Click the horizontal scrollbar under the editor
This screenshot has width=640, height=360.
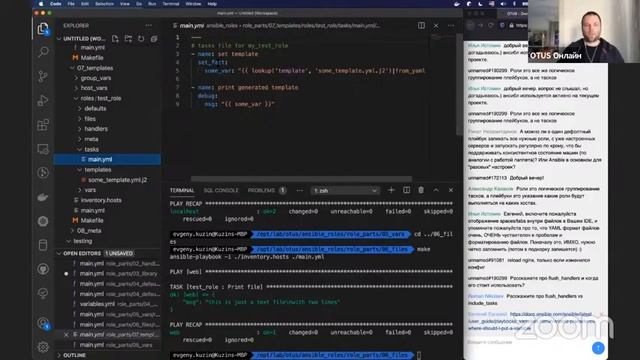point(301,179)
